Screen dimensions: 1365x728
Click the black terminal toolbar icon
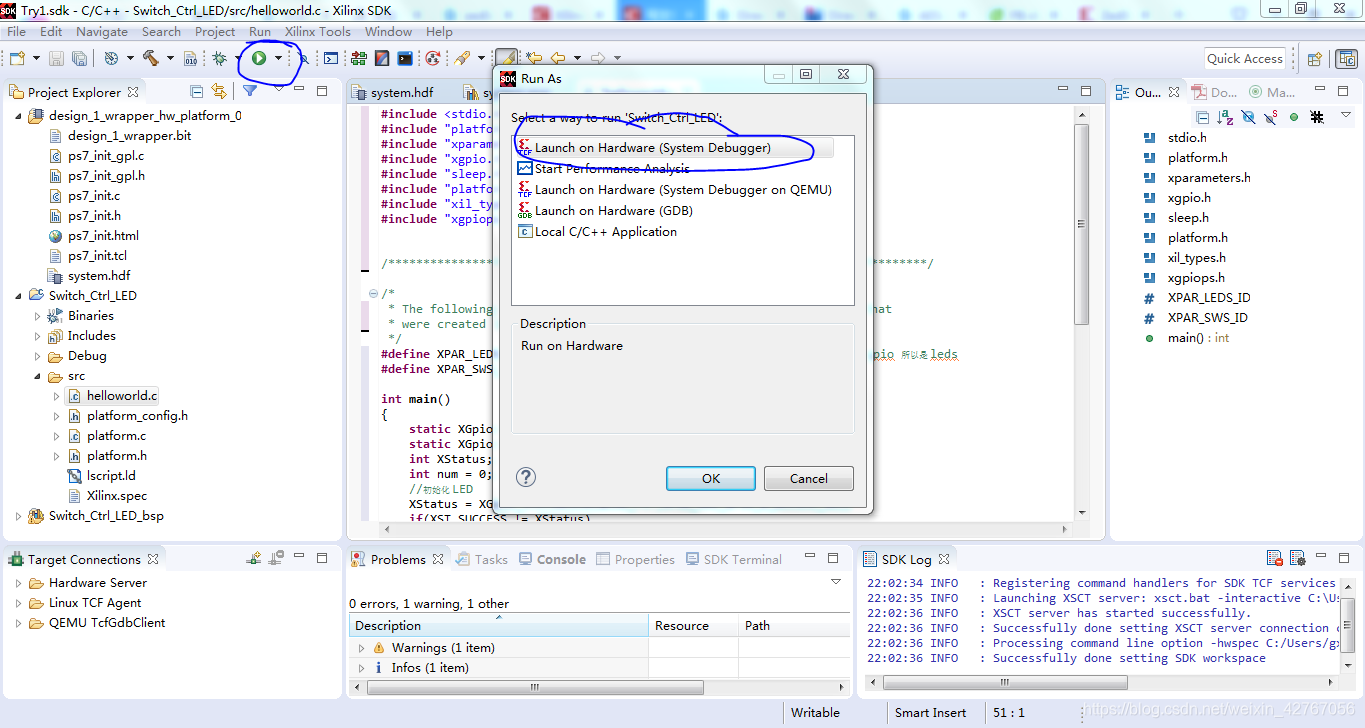(x=405, y=58)
